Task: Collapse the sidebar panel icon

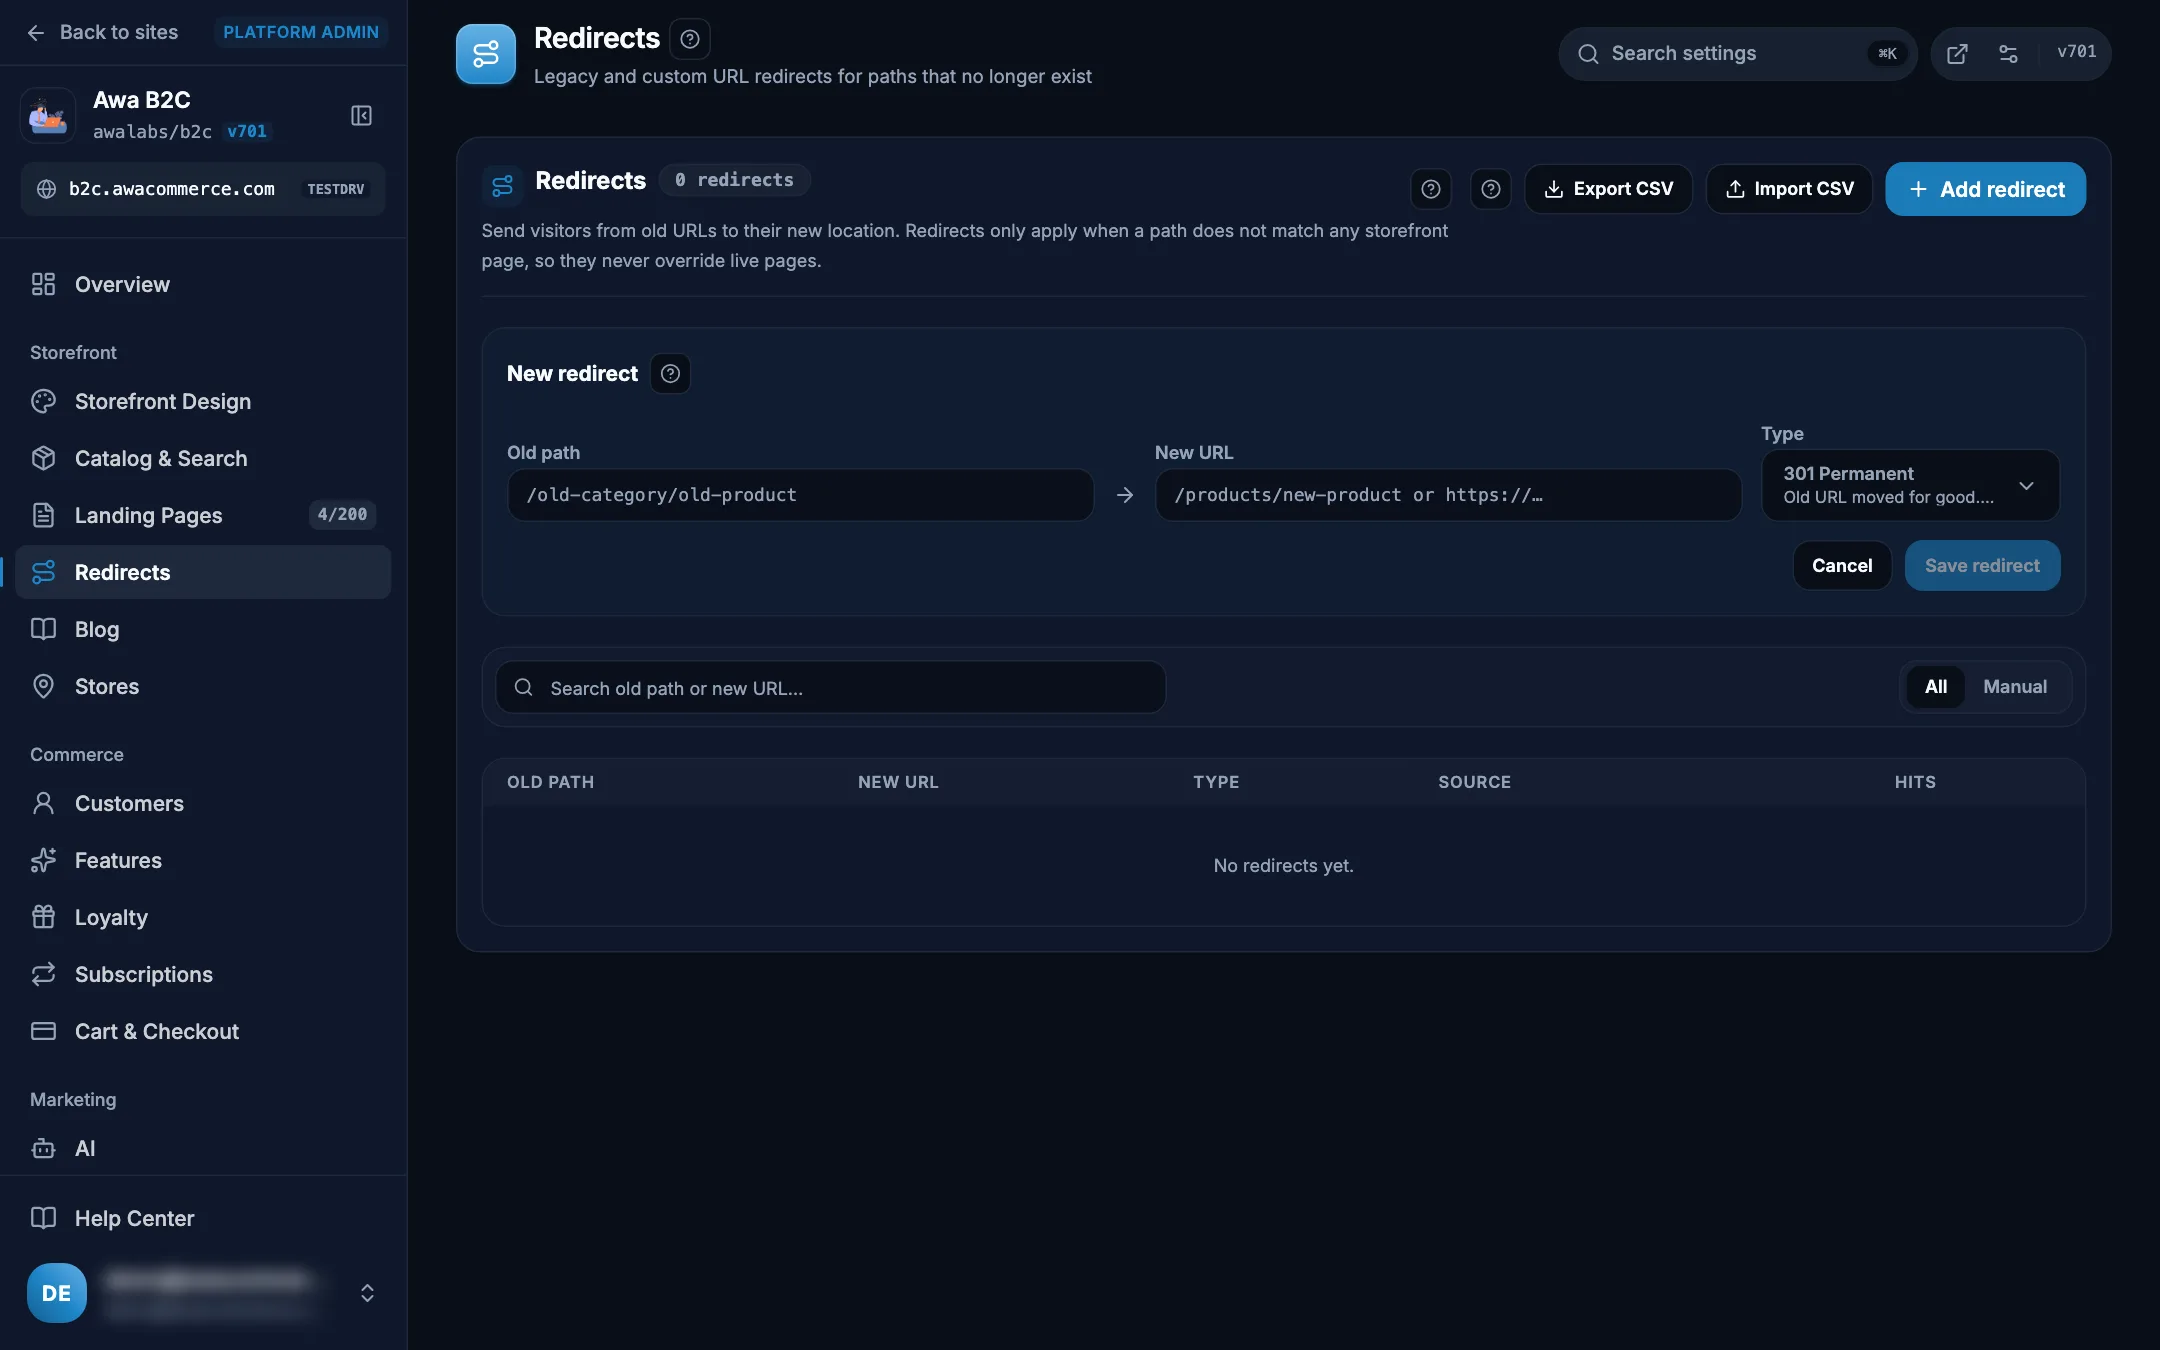Action: (x=361, y=115)
